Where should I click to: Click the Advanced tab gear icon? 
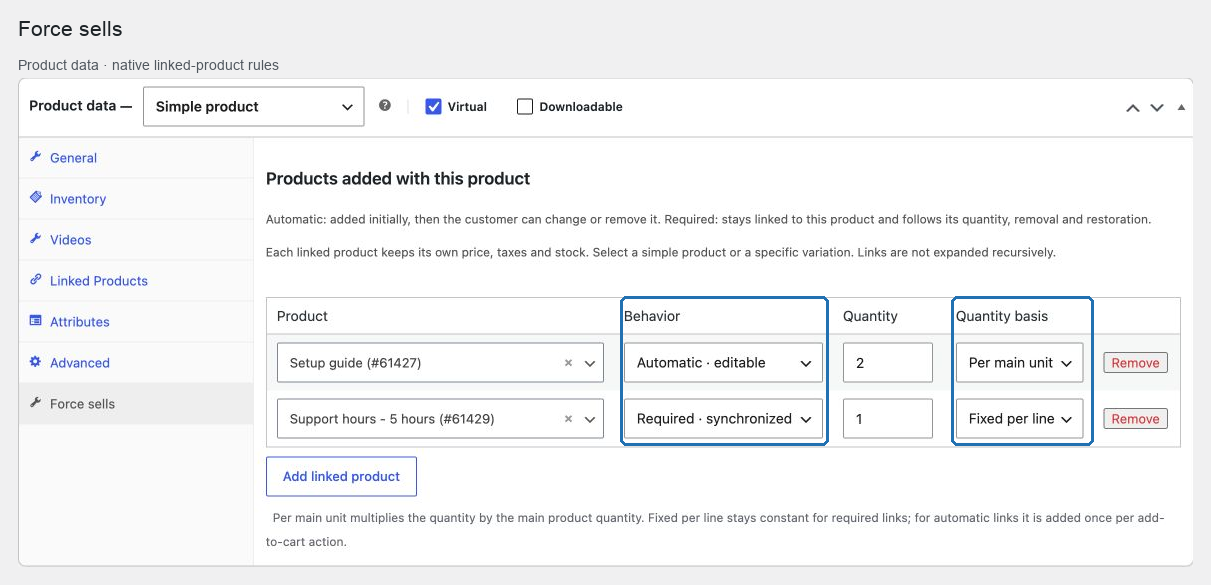pyautogui.click(x=36, y=362)
